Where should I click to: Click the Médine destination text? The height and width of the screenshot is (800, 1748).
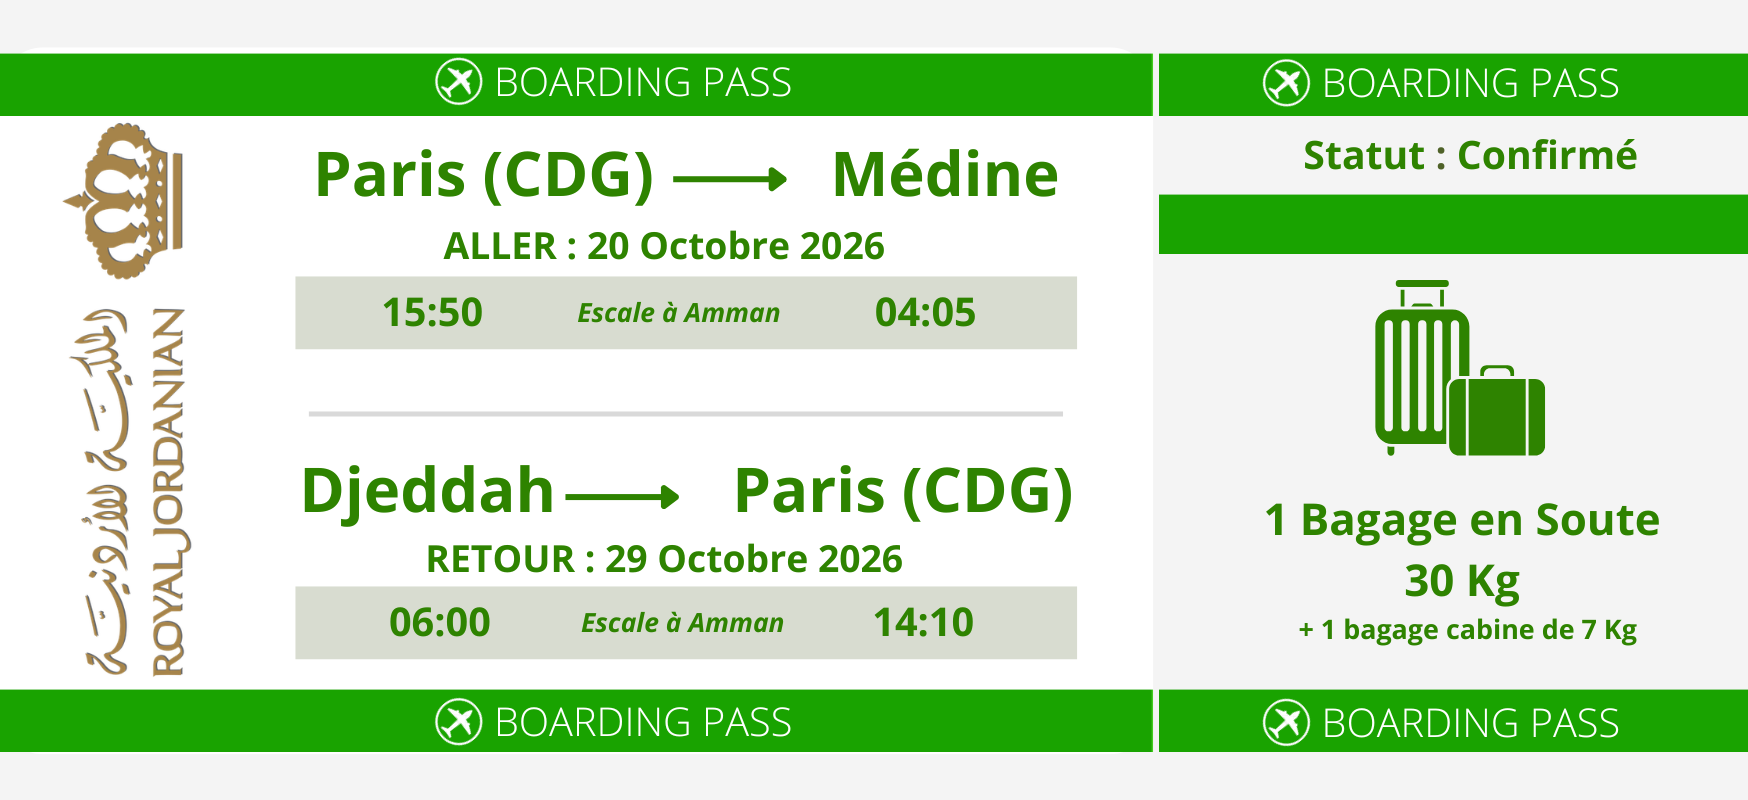pyautogui.click(x=945, y=175)
